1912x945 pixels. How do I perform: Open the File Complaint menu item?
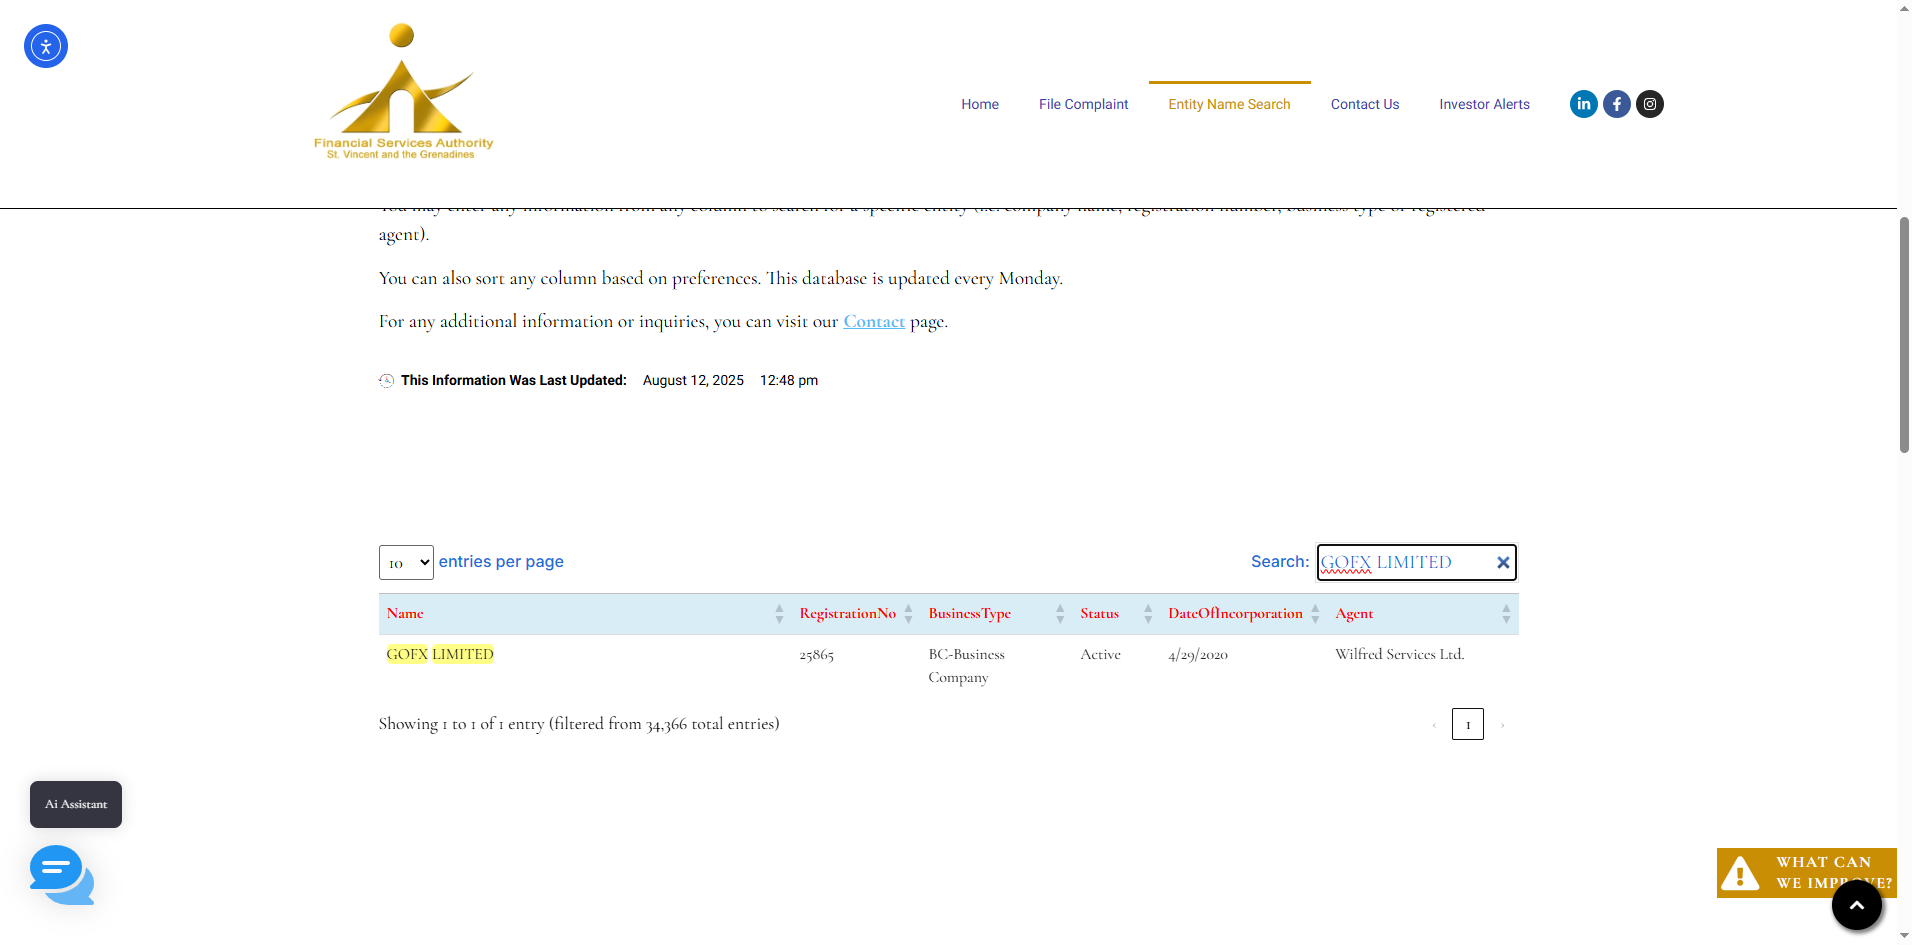[1083, 104]
